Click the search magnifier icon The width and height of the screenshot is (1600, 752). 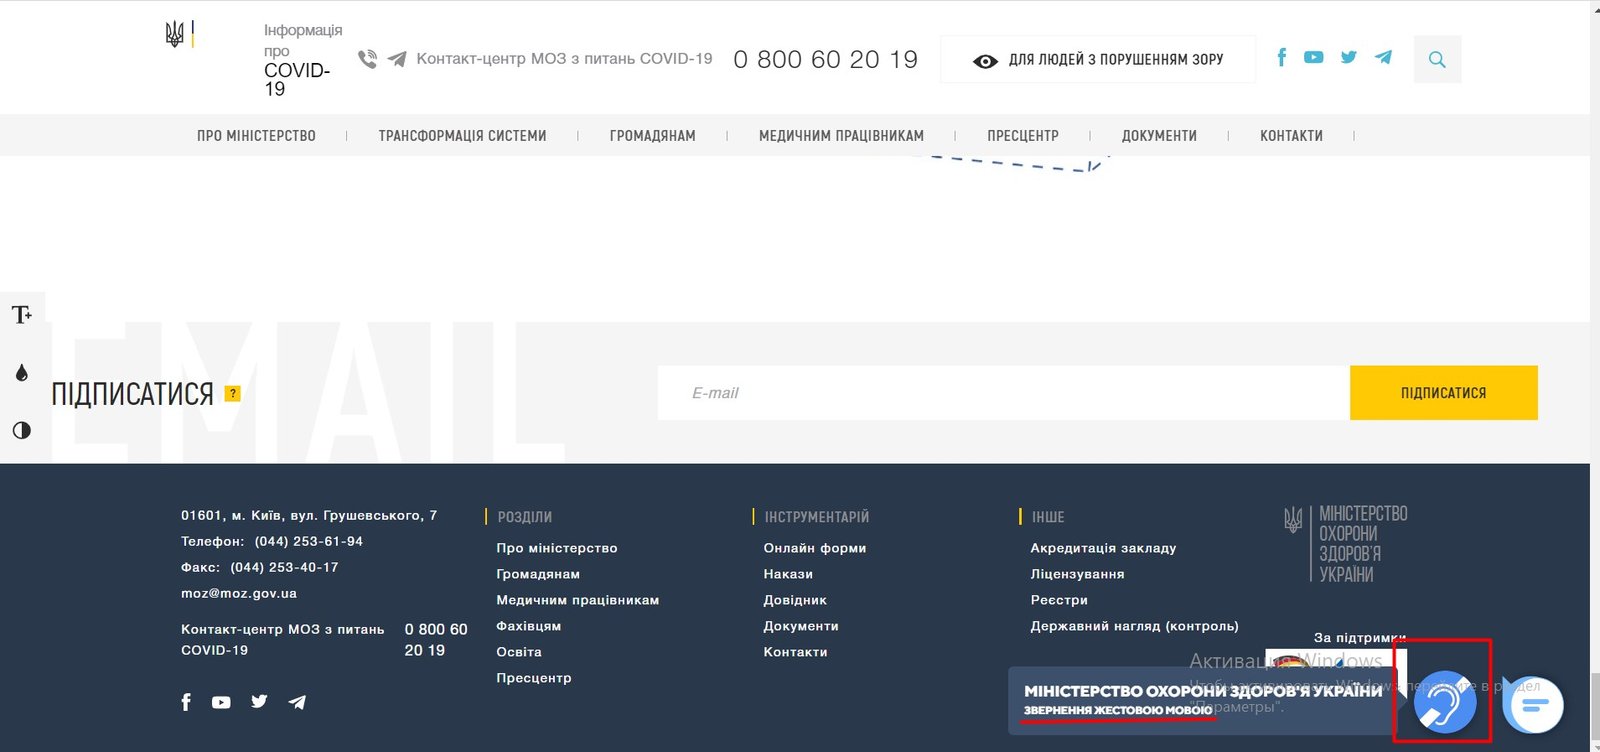1437,59
